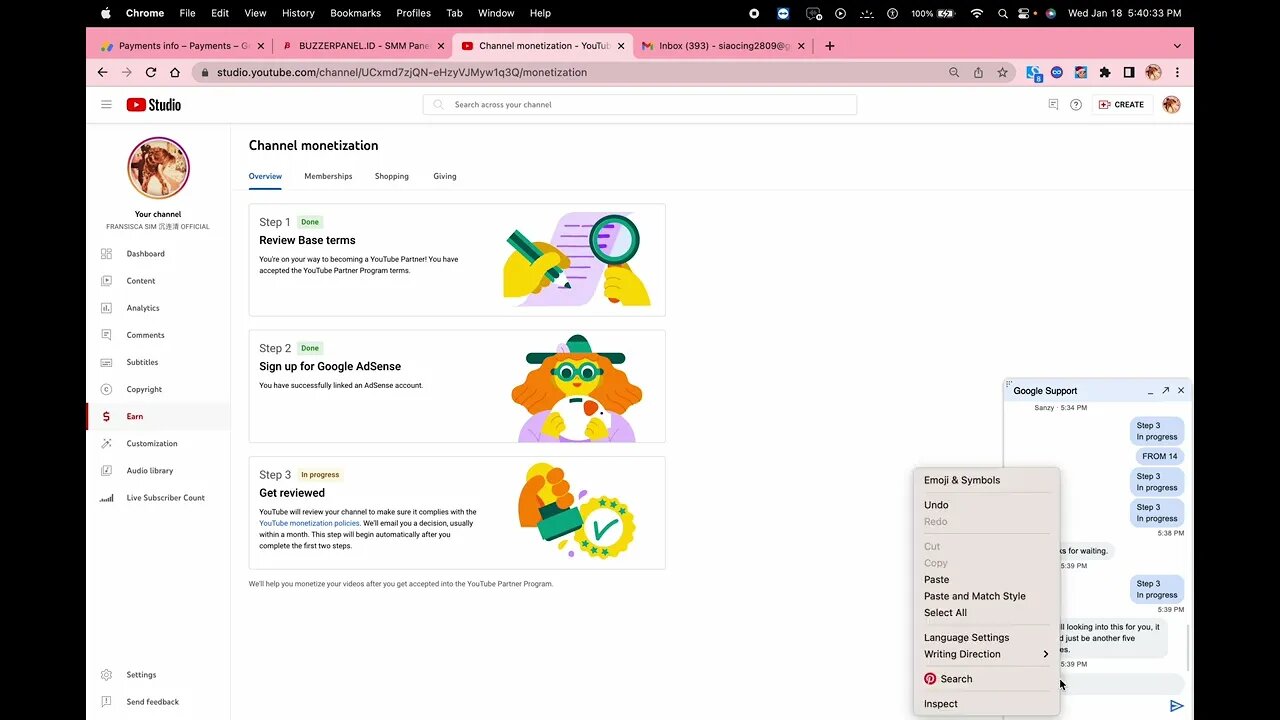Screen dimensions: 1280x720
Task: Bookmark this page with the star
Action: coord(1002,72)
